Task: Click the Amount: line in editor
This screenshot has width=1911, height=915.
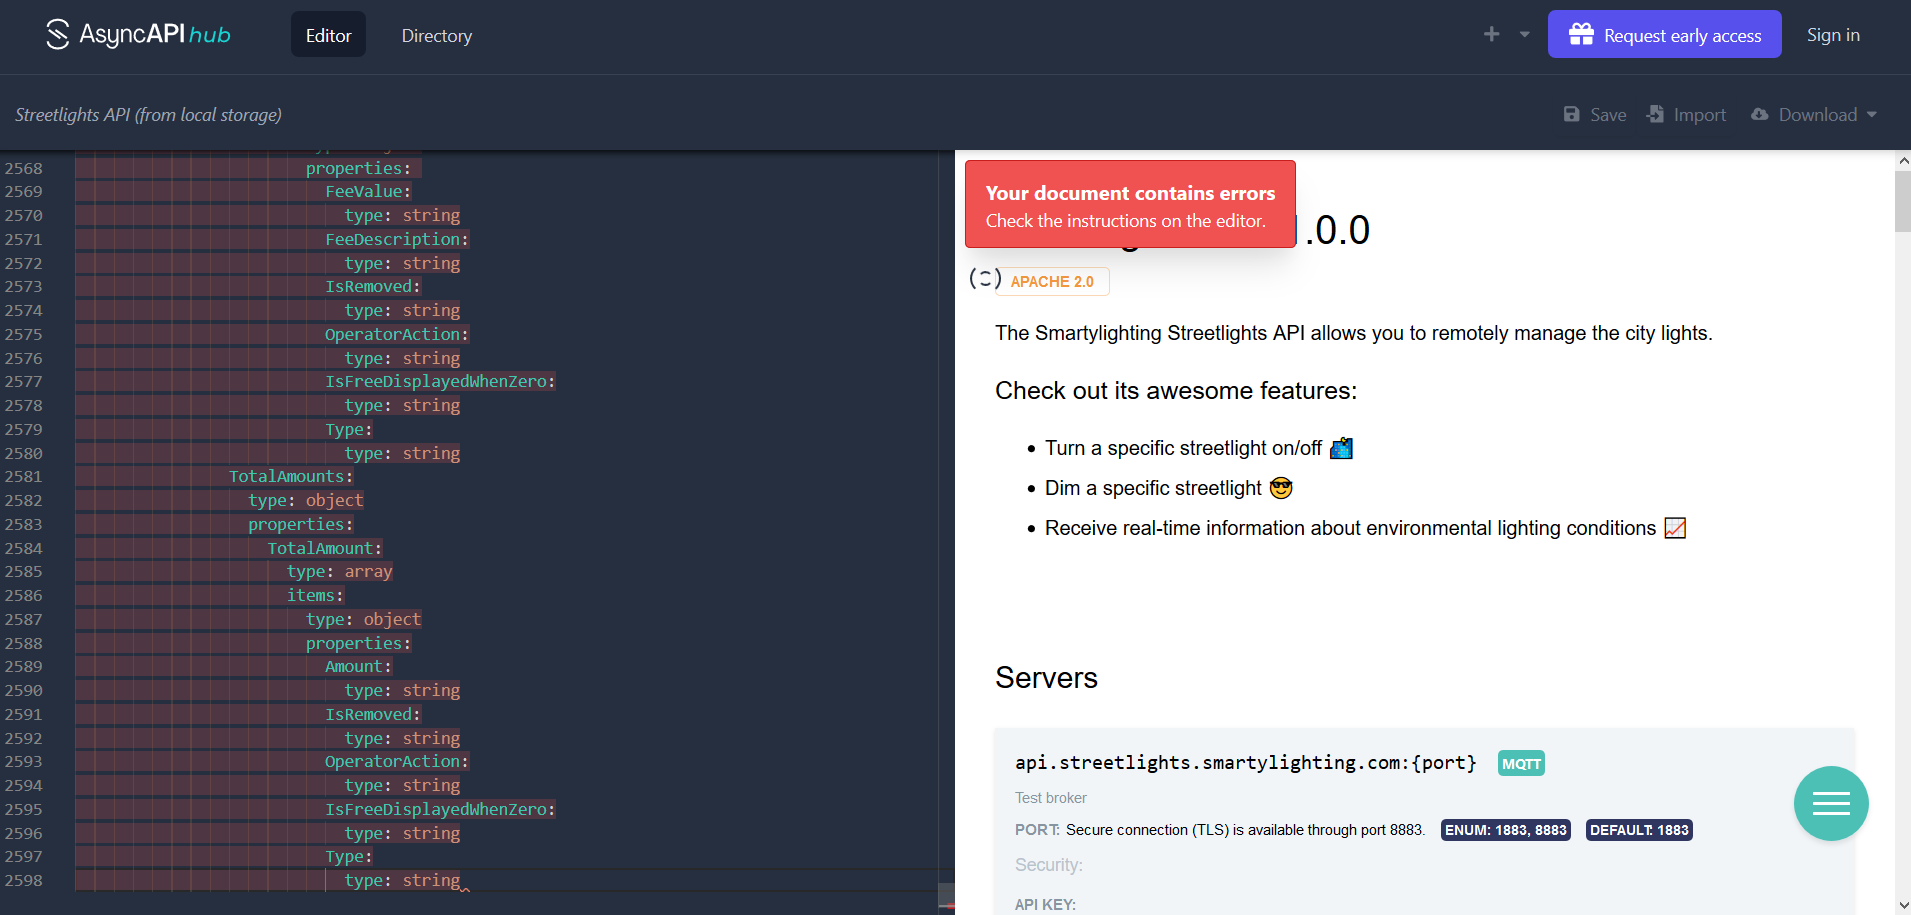Action: pos(359,666)
